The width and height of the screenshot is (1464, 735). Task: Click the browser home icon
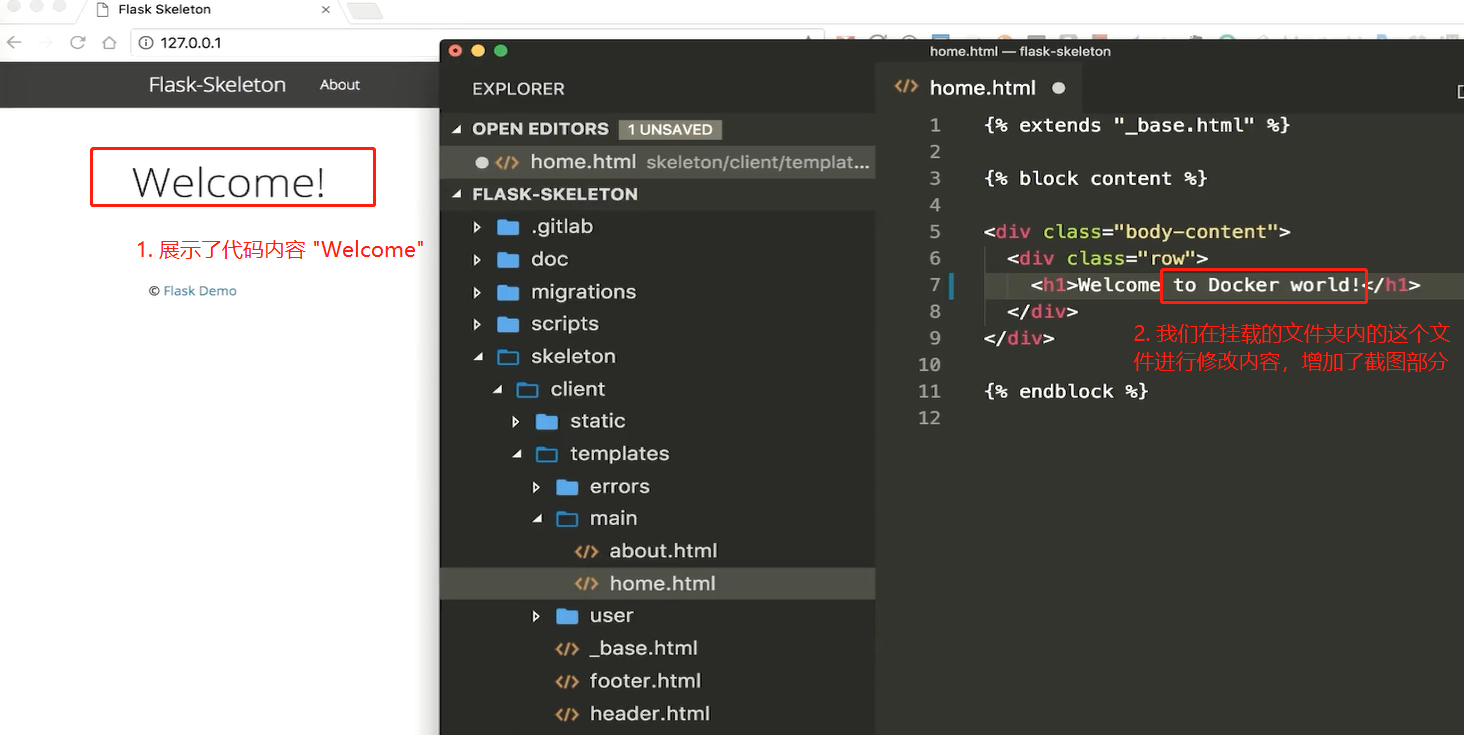110,43
